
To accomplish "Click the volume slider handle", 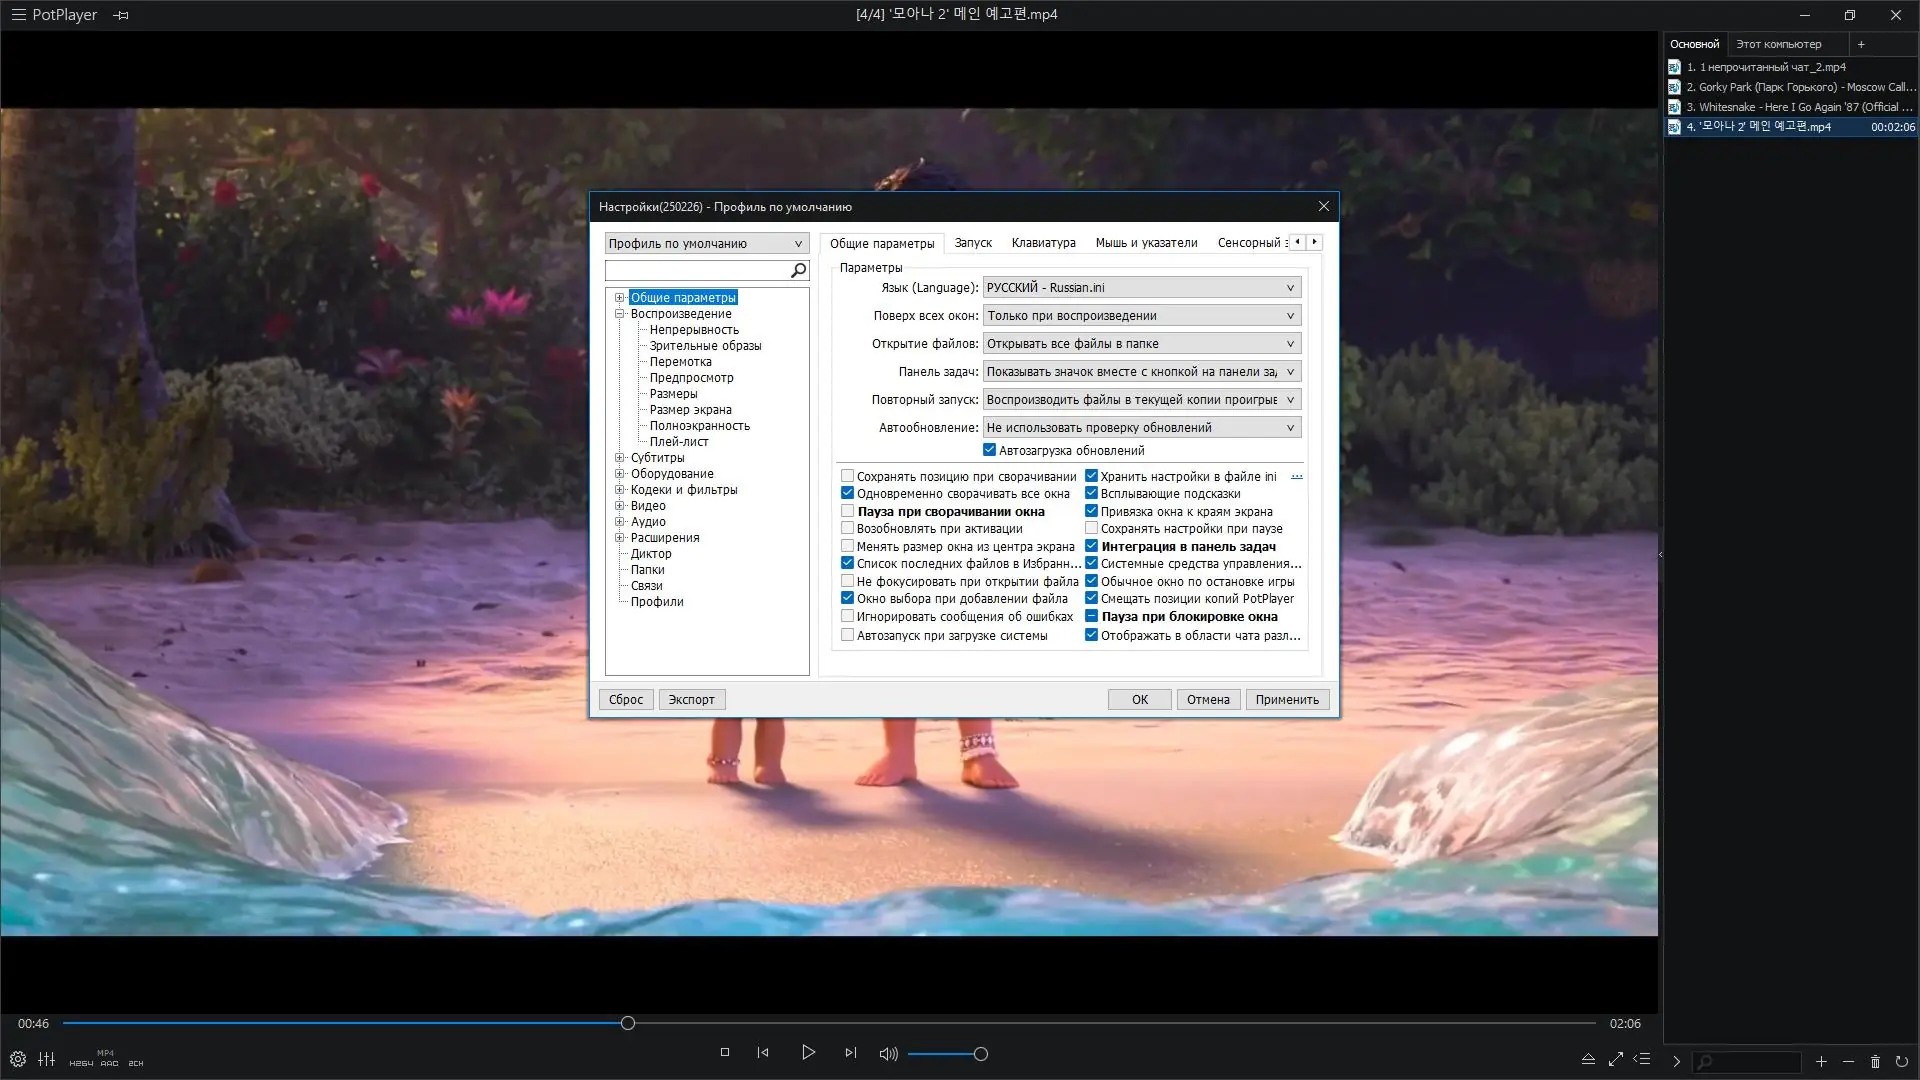I will point(981,1054).
